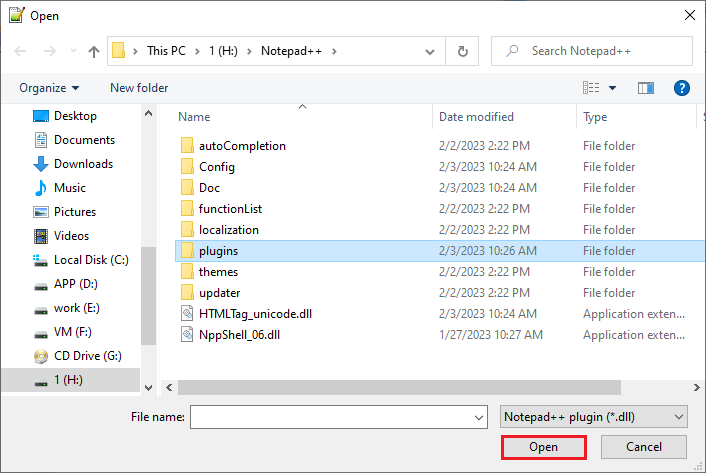Open Pictures in the navigation pane

(x=74, y=212)
